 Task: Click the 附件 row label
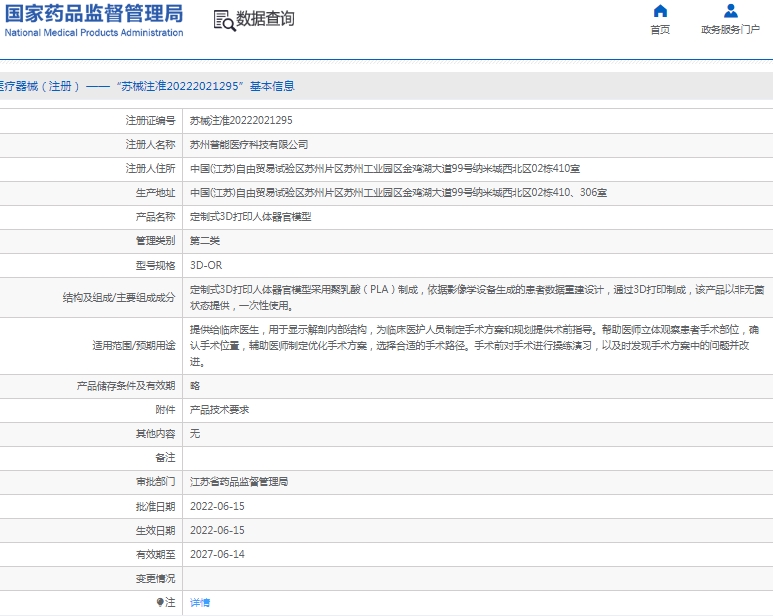pos(165,410)
